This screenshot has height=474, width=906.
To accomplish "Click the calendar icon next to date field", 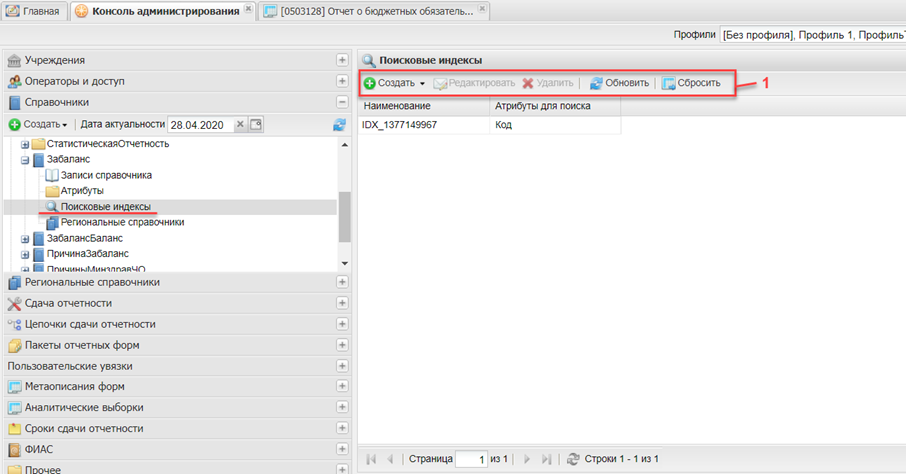I will point(256,124).
